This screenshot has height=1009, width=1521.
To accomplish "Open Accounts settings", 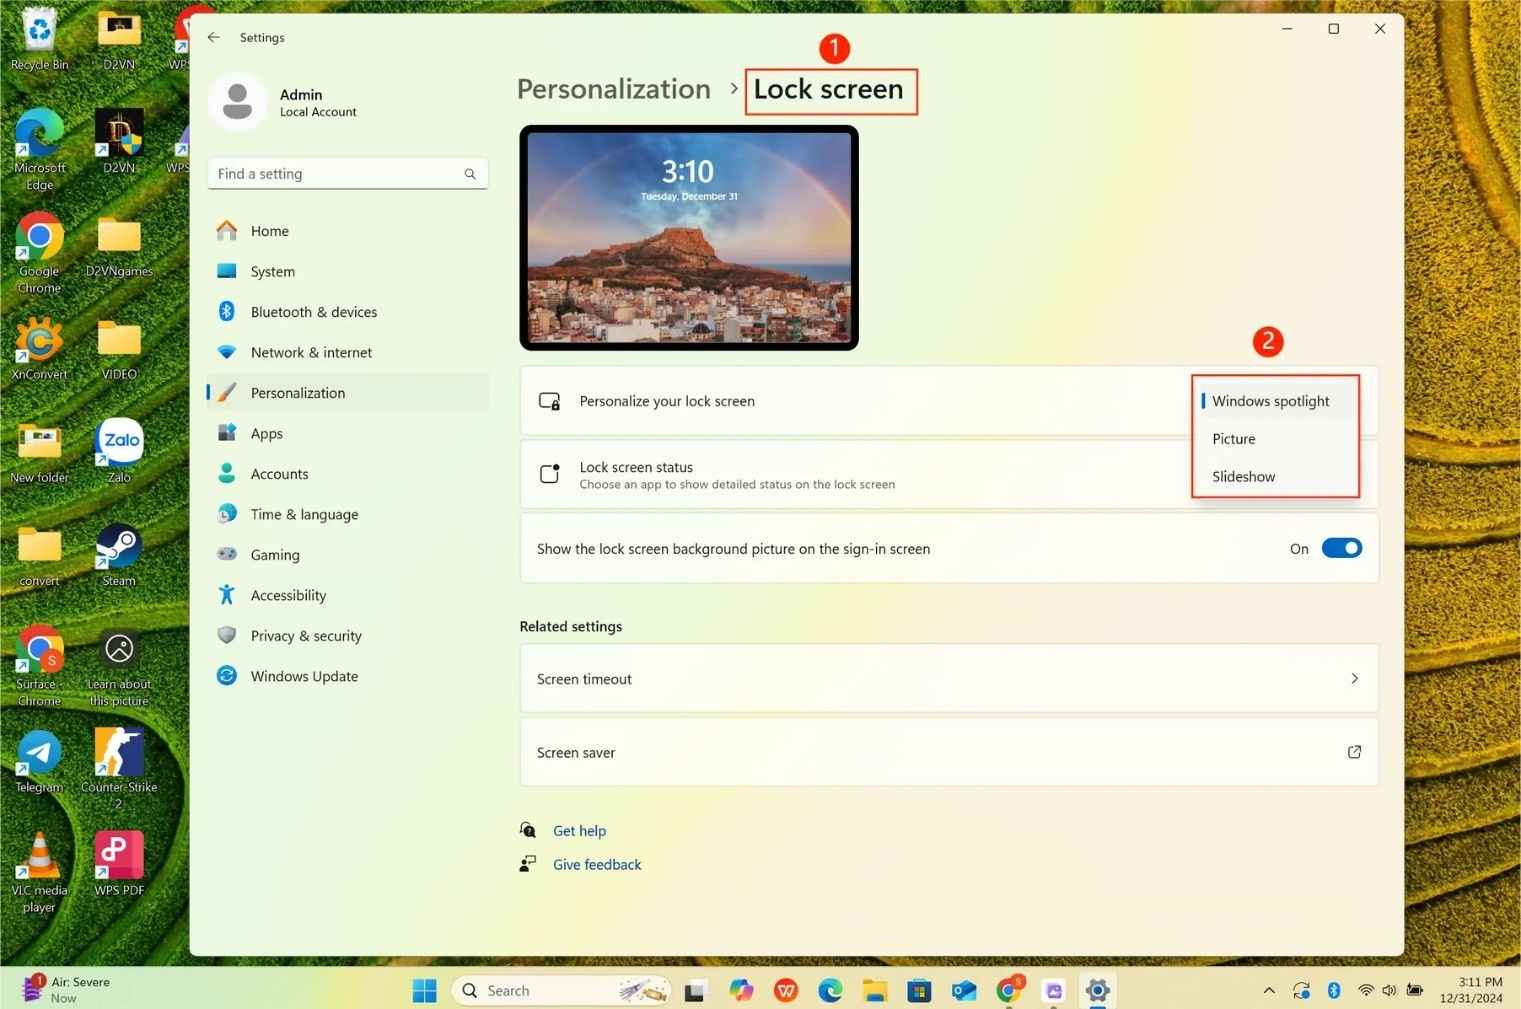I will (x=279, y=473).
